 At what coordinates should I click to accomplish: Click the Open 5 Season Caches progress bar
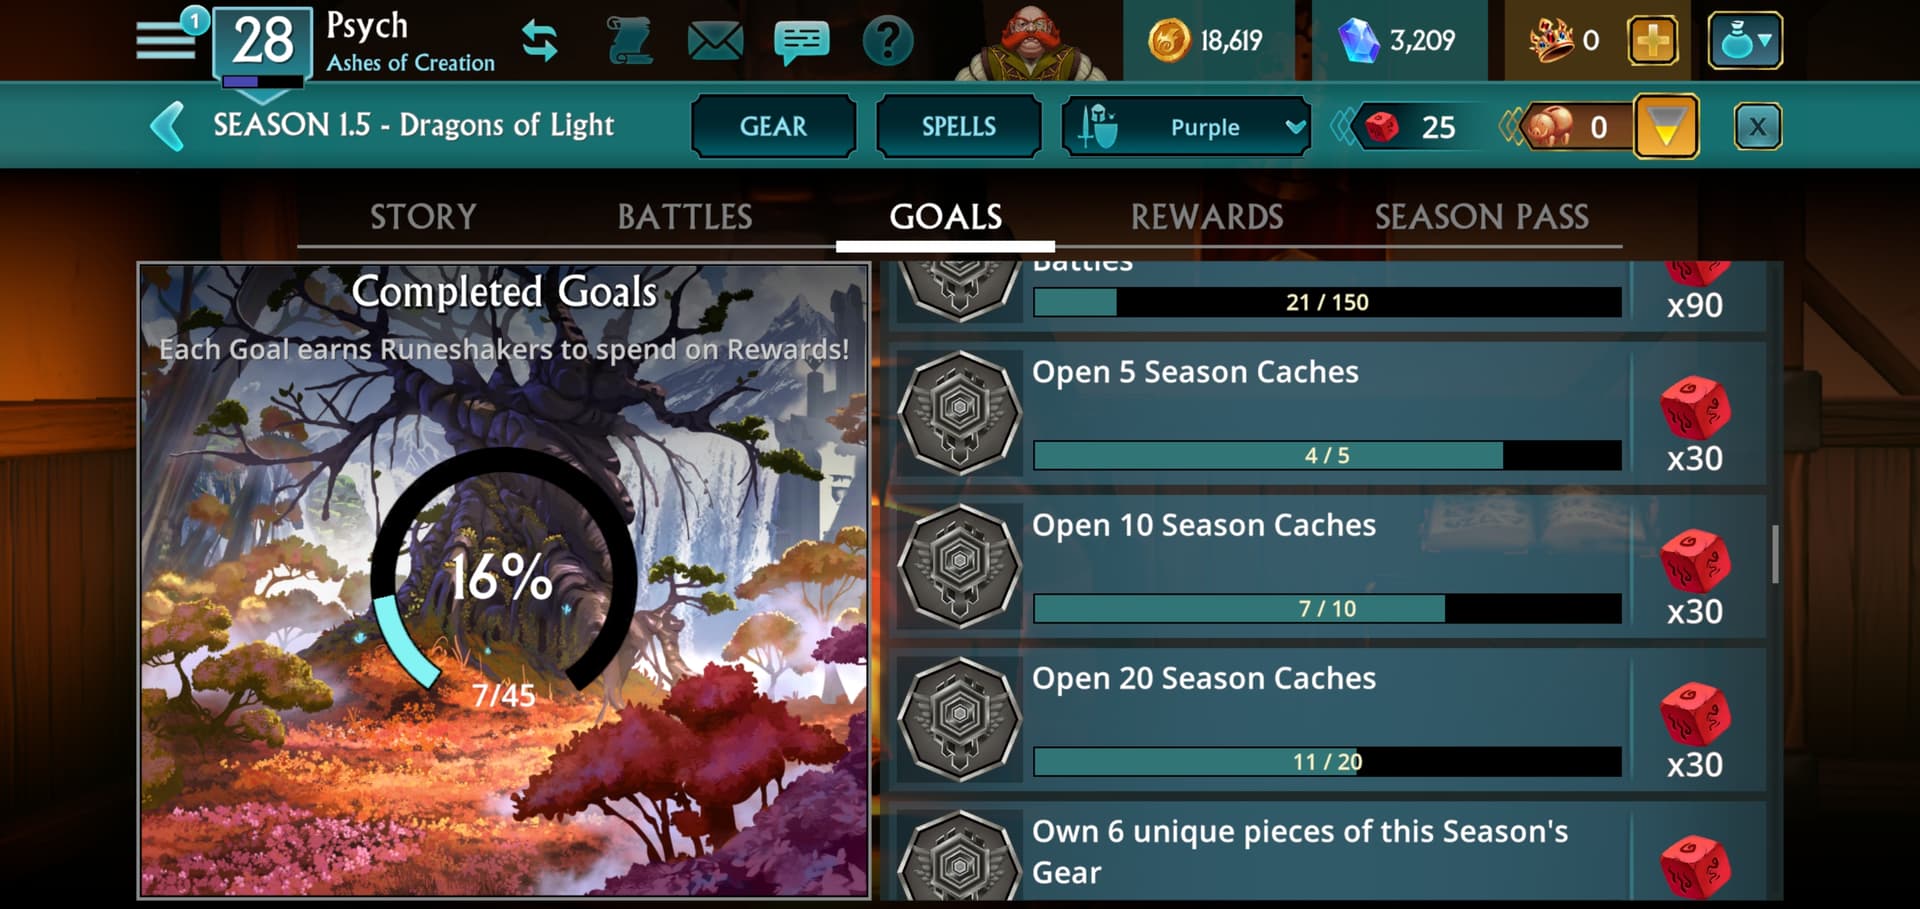(x=1327, y=455)
